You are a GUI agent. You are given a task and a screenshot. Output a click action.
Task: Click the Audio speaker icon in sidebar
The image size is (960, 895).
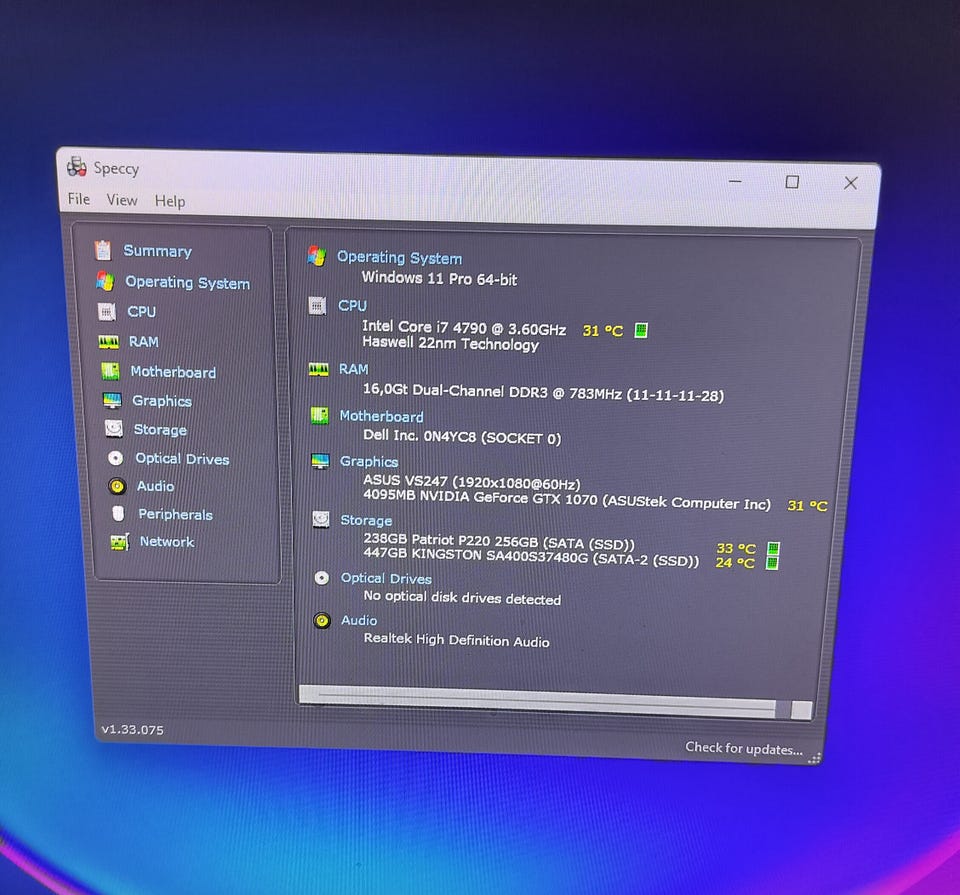click(117, 486)
